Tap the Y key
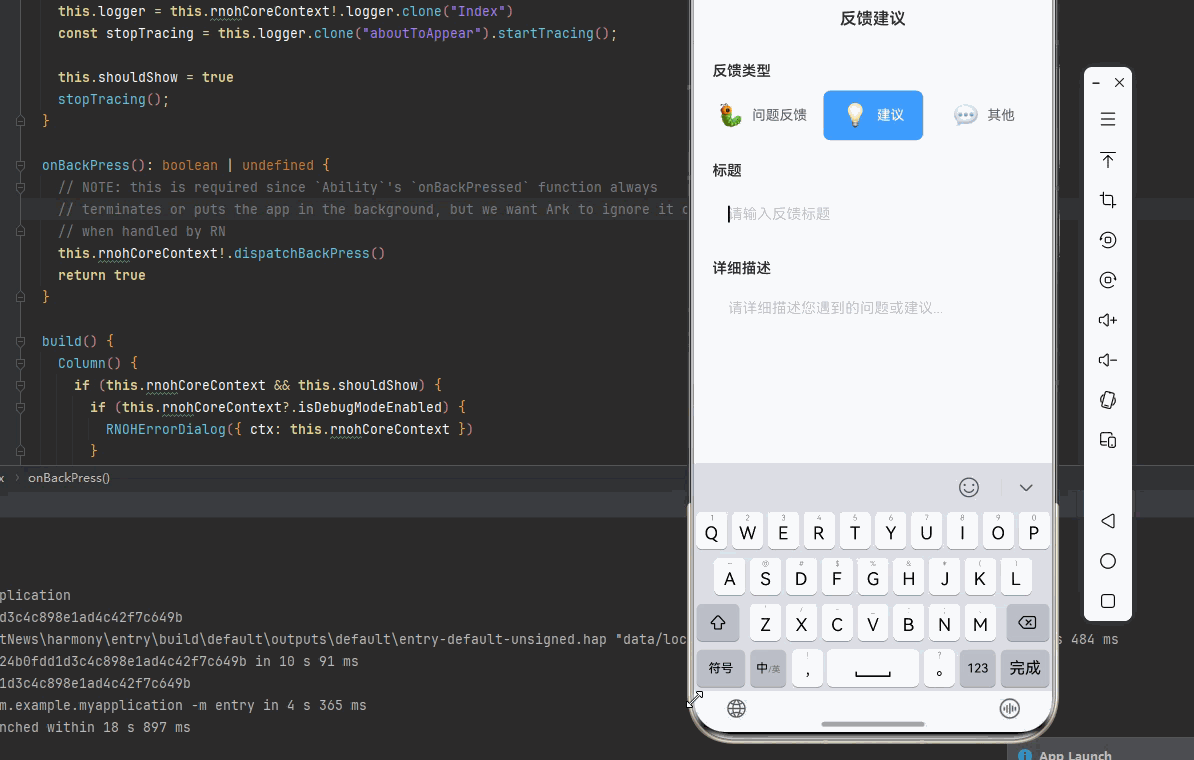This screenshot has width=1194, height=760. [x=890, y=532]
